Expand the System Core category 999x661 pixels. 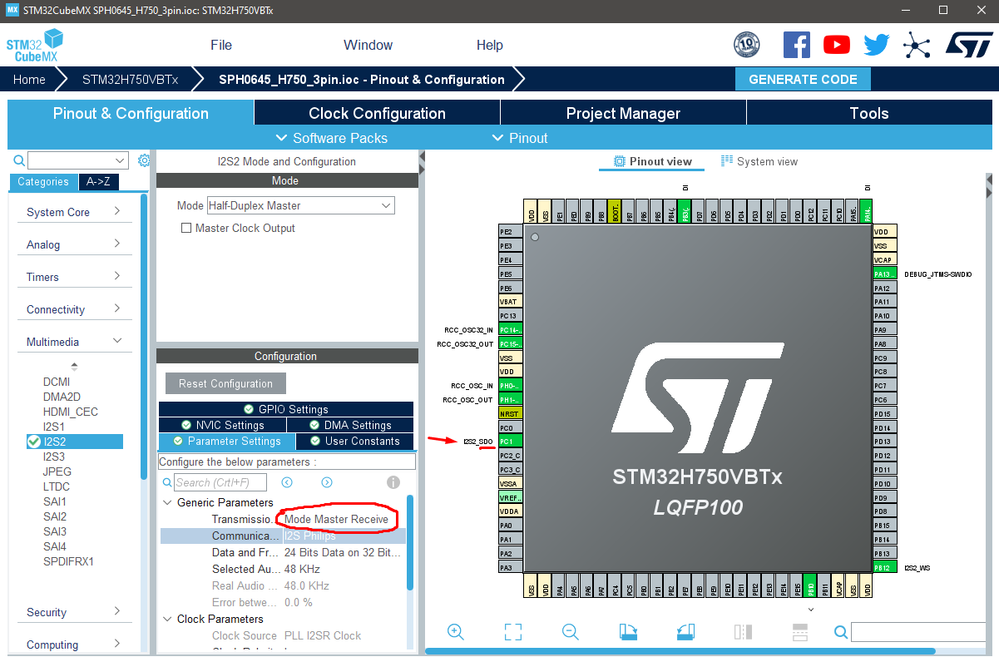pos(74,212)
